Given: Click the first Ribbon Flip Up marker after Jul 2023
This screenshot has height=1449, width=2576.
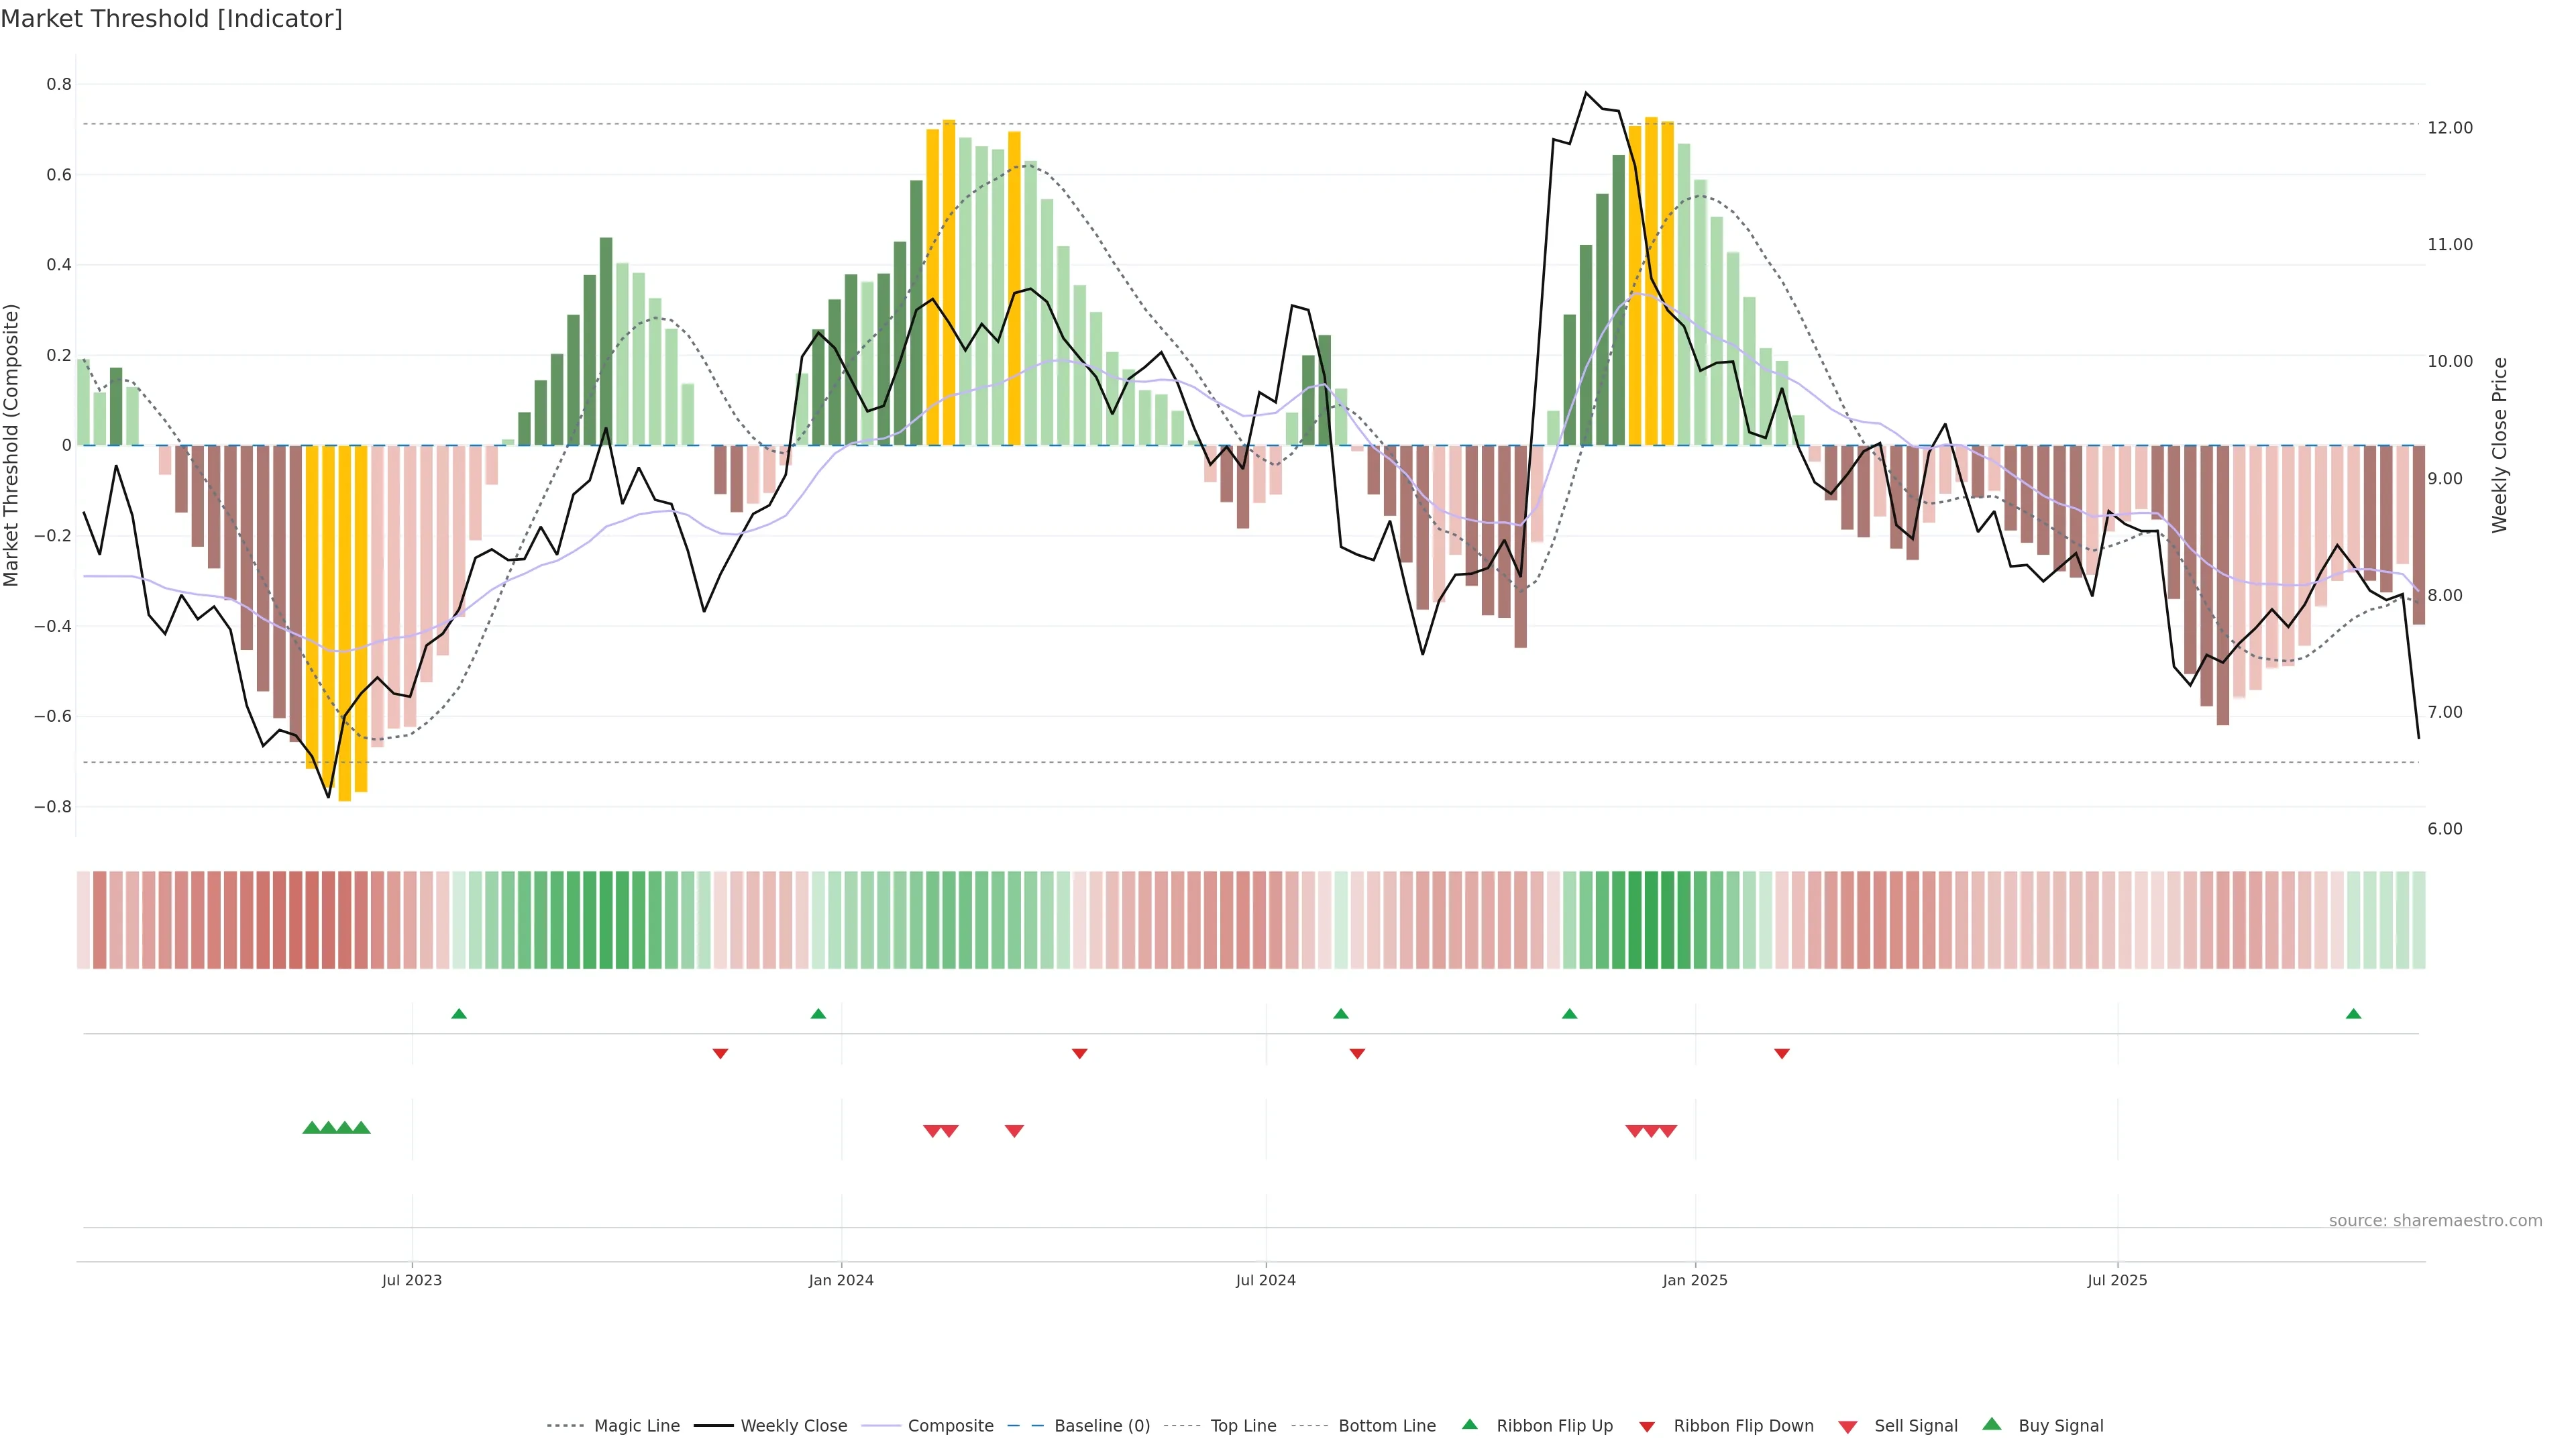Looking at the screenshot, I should [459, 1014].
